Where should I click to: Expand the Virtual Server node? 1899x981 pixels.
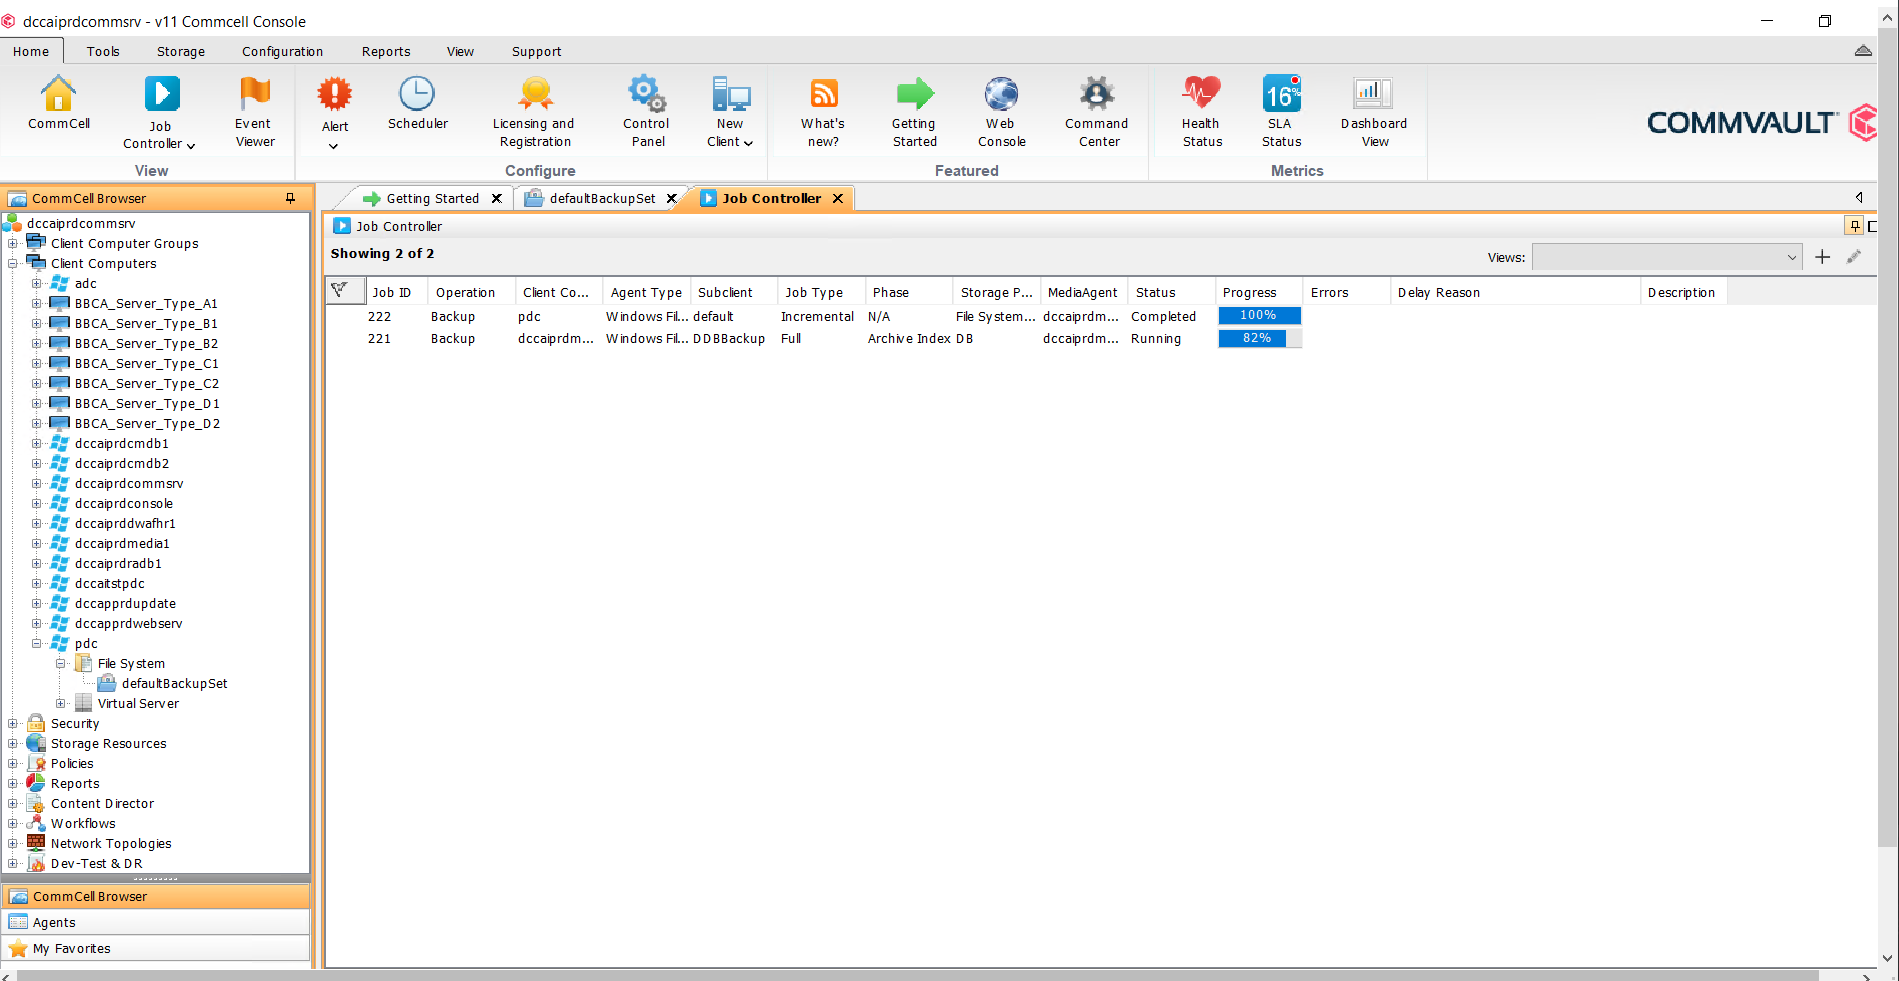click(x=61, y=703)
